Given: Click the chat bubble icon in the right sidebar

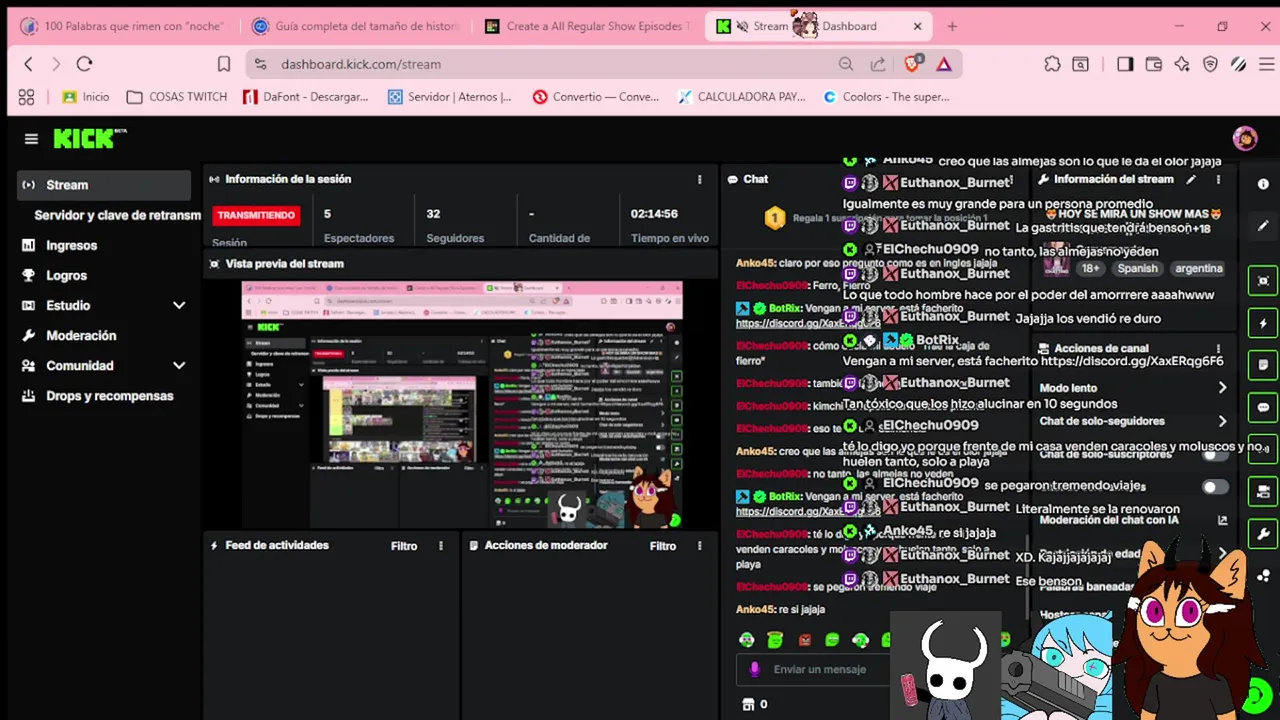Looking at the screenshot, I should (1263, 408).
